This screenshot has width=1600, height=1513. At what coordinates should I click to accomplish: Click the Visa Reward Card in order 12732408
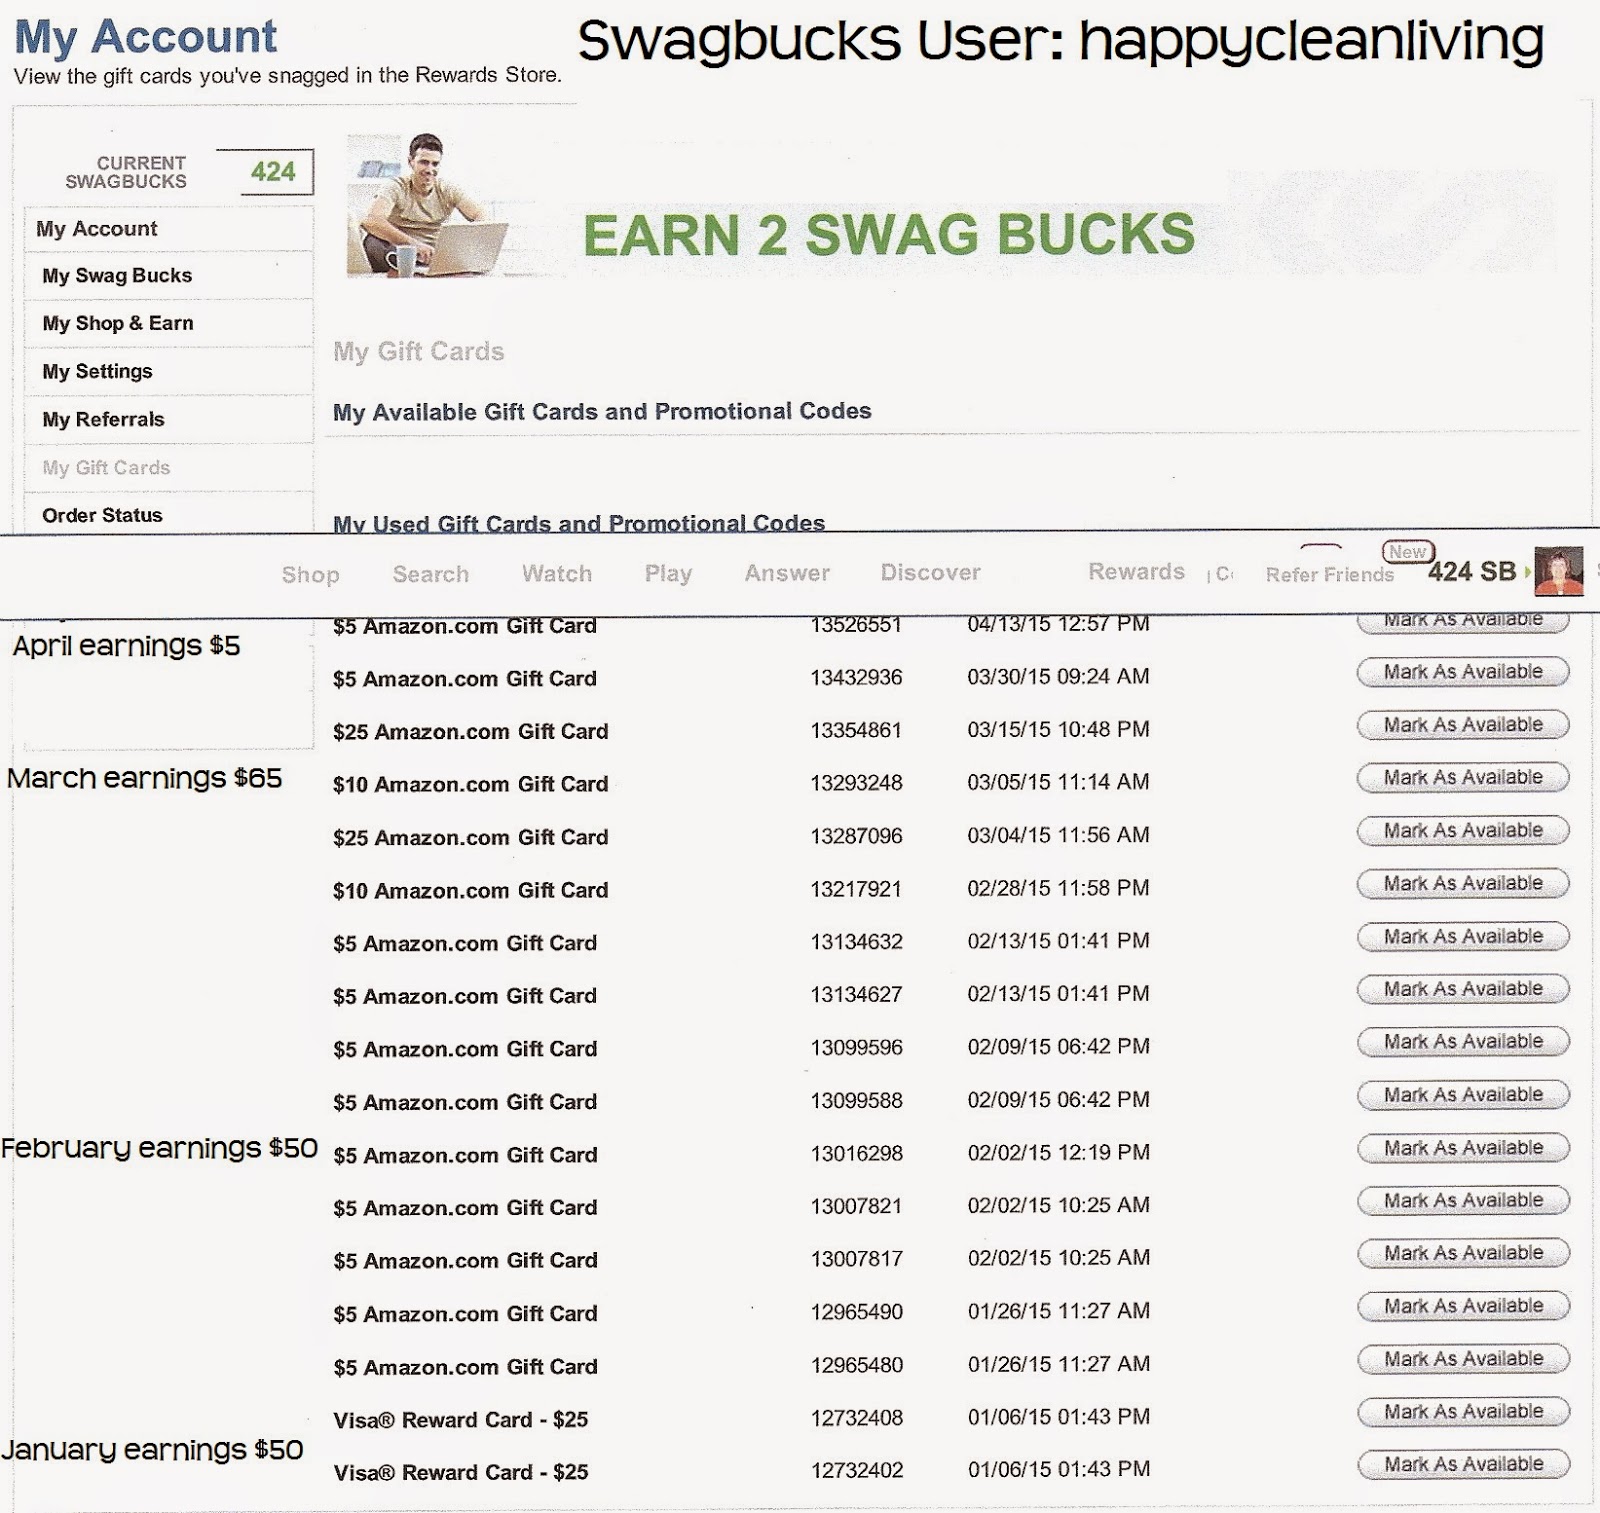click(460, 1420)
